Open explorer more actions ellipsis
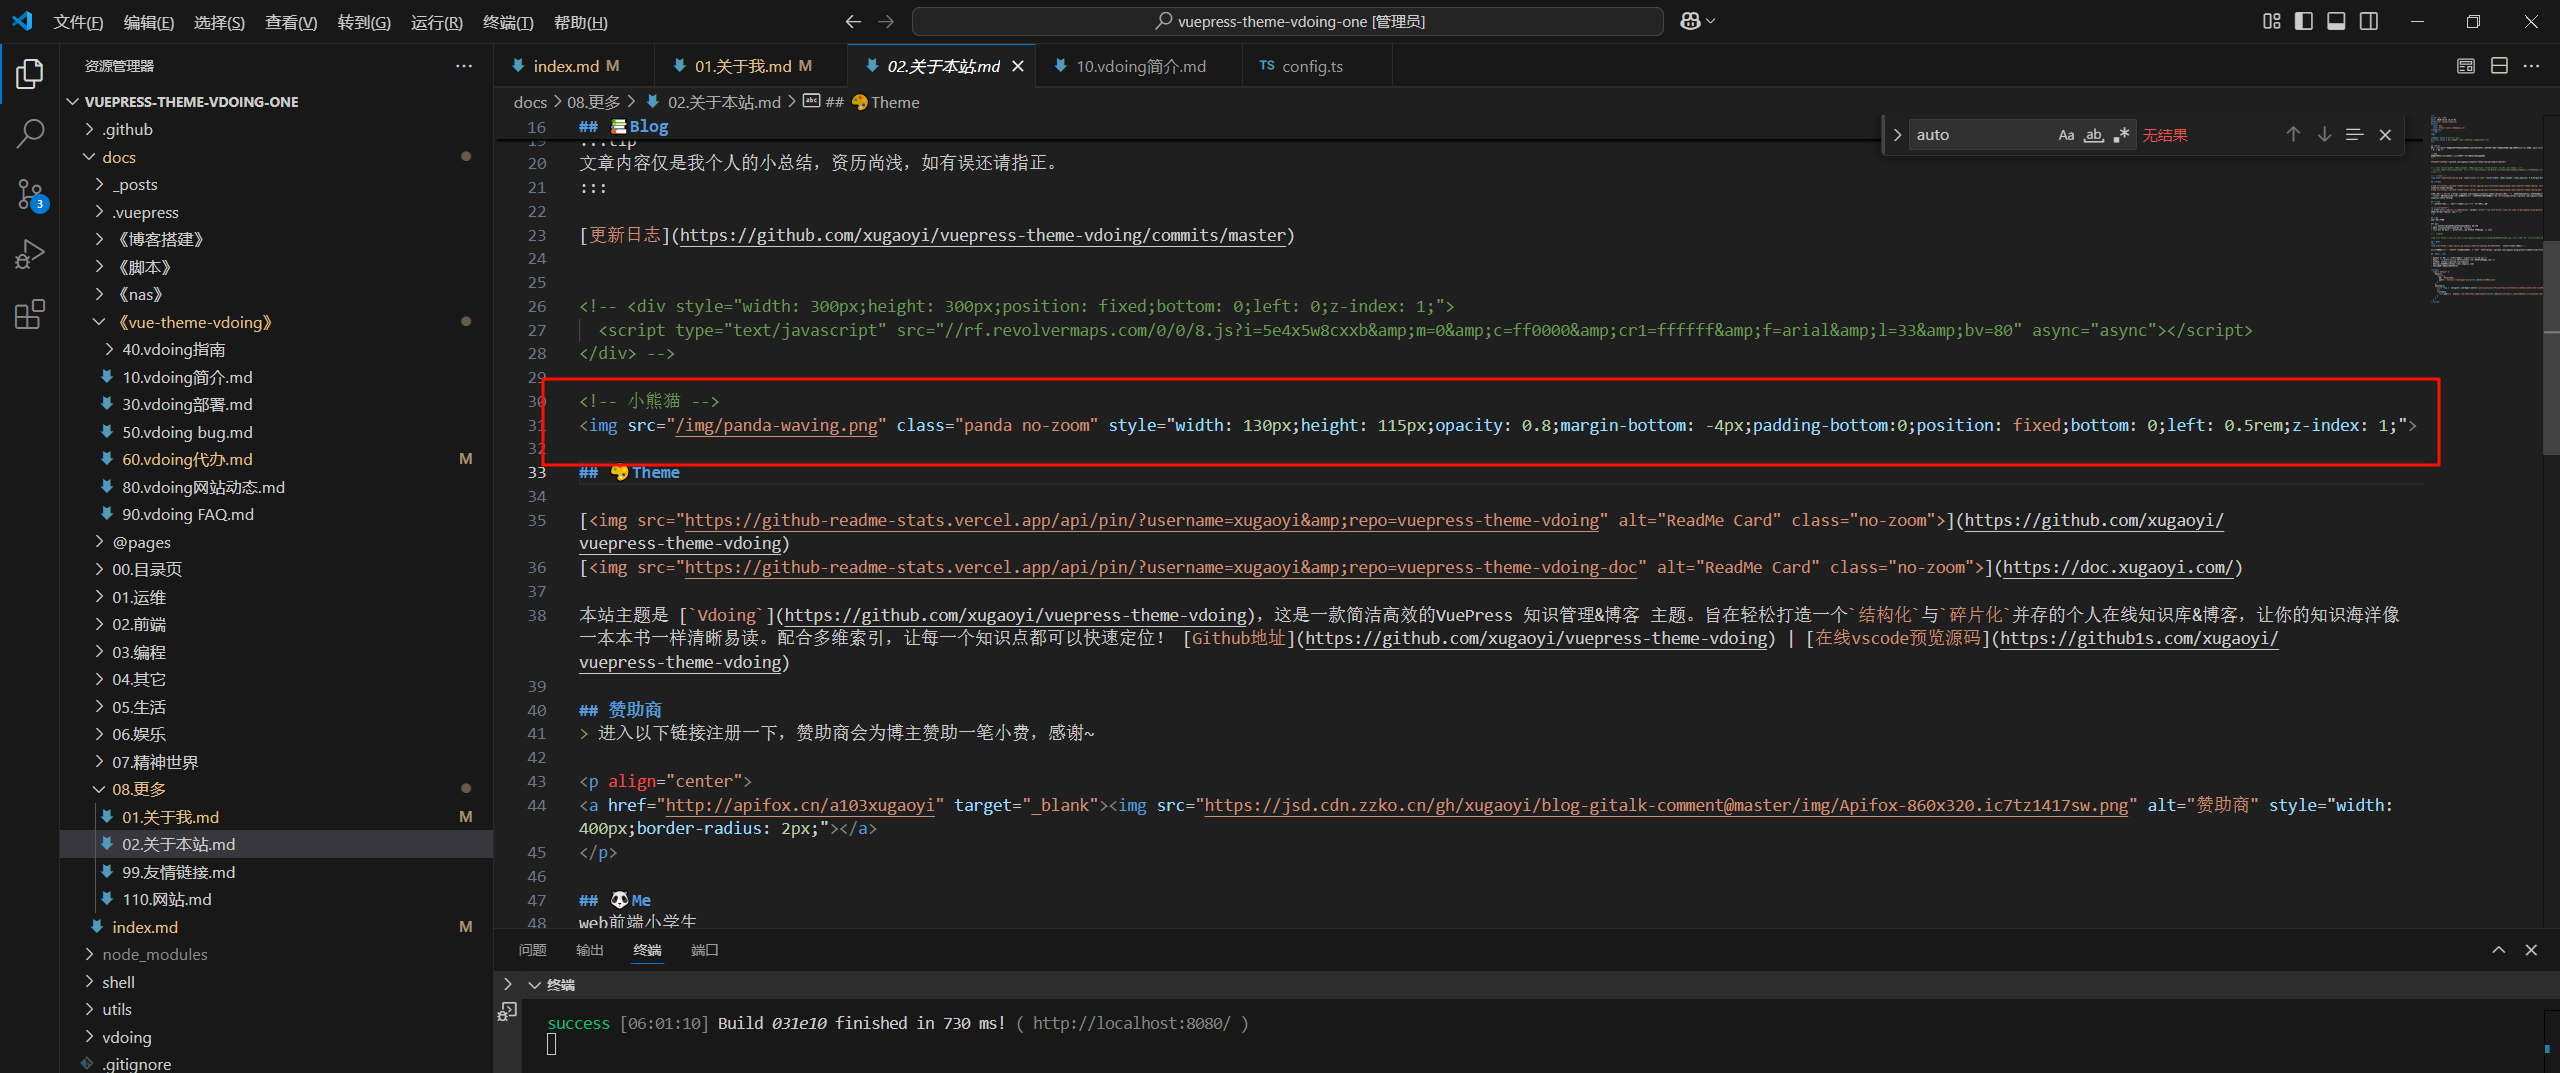The image size is (2560, 1073). click(464, 66)
